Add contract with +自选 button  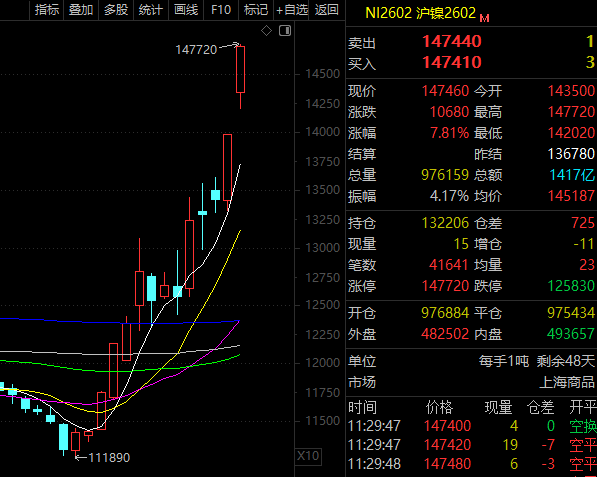tap(291, 10)
